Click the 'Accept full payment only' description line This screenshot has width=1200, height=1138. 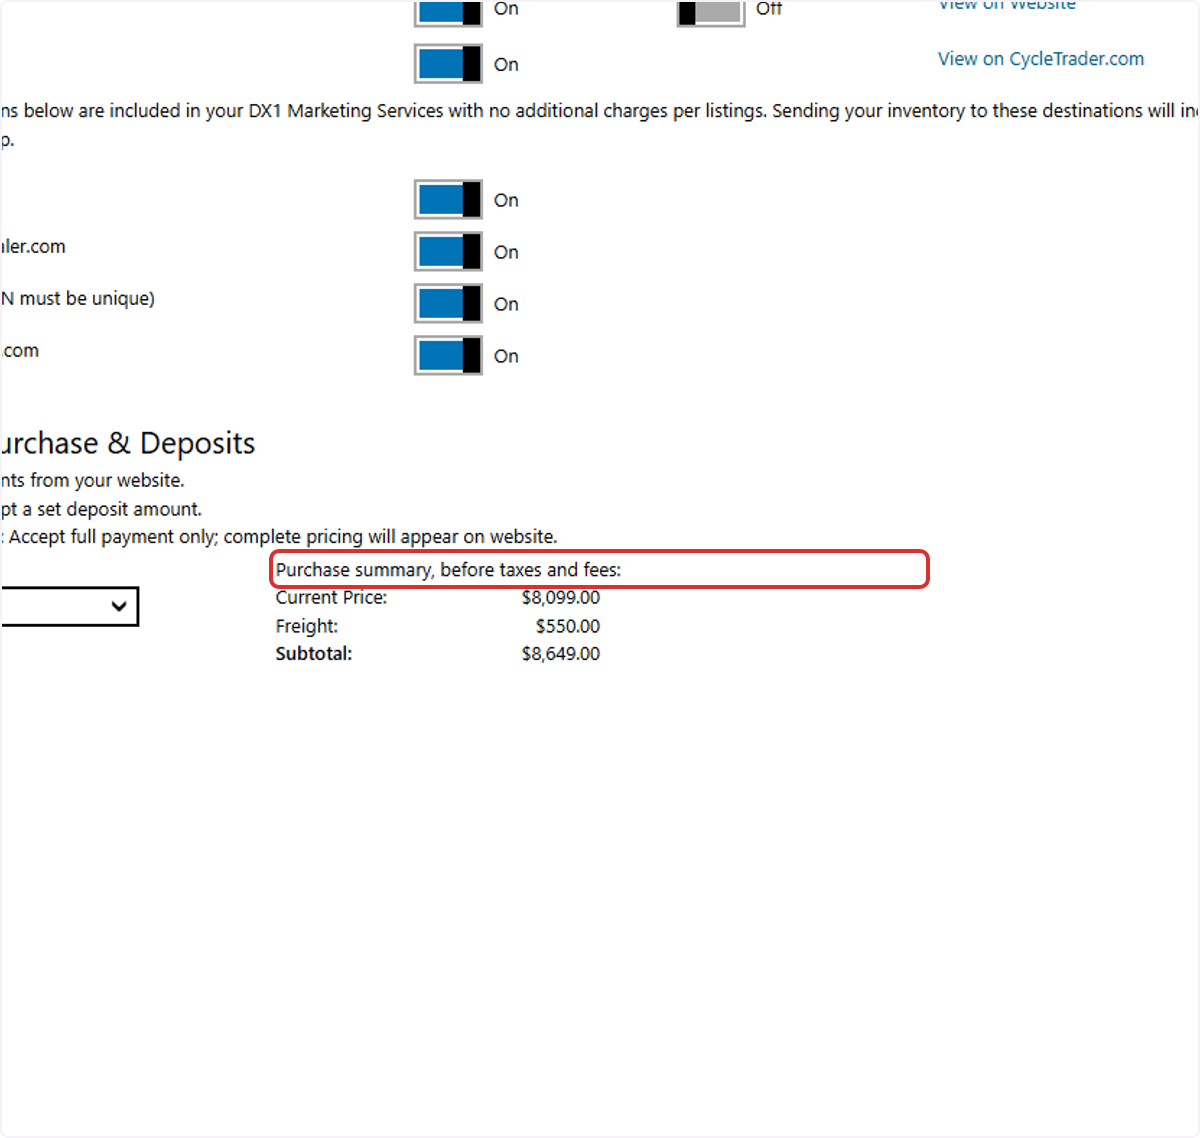point(279,537)
